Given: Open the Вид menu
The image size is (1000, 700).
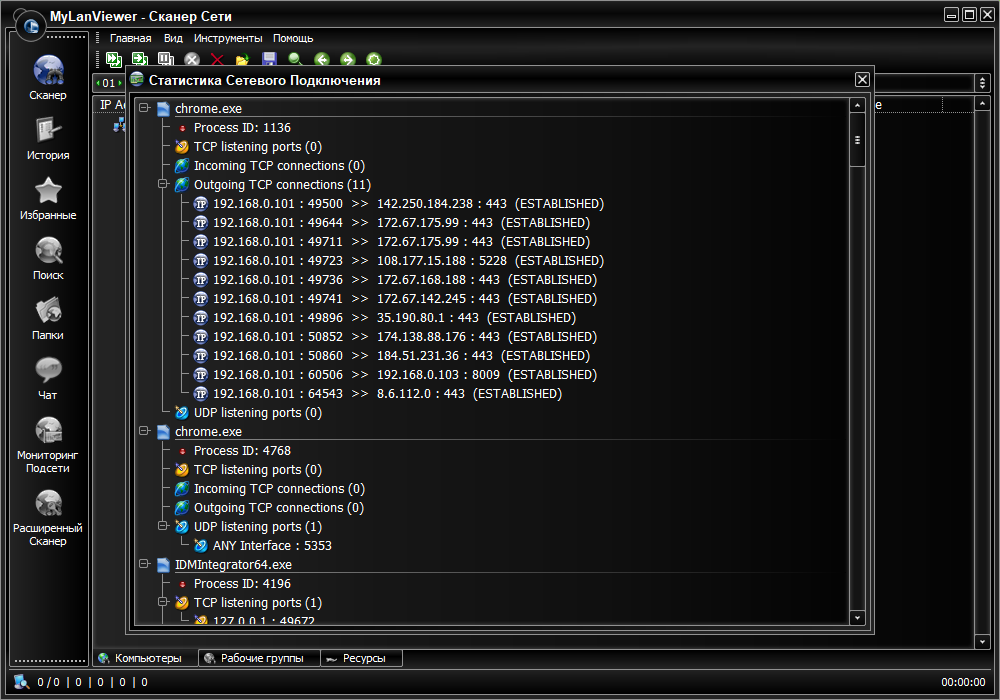Looking at the screenshot, I should click(x=173, y=38).
